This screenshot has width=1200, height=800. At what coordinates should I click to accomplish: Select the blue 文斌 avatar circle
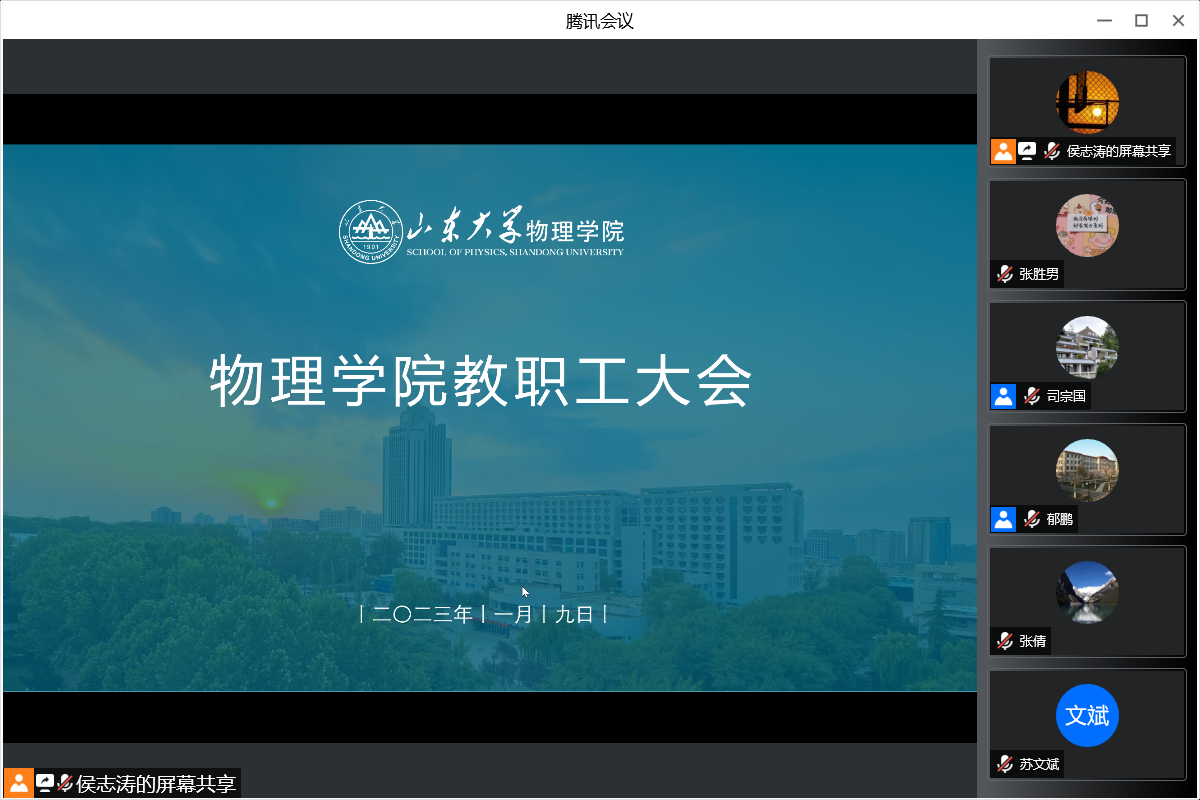(x=1087, y=715)
